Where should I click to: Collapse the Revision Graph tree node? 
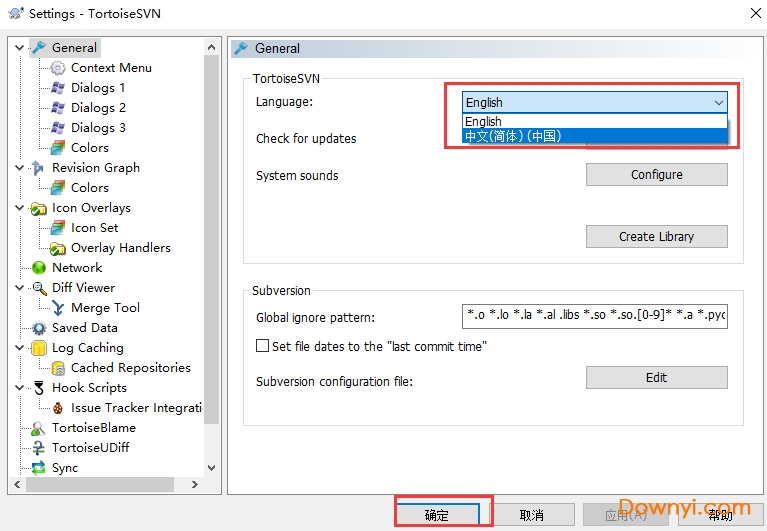pos(20,168)
